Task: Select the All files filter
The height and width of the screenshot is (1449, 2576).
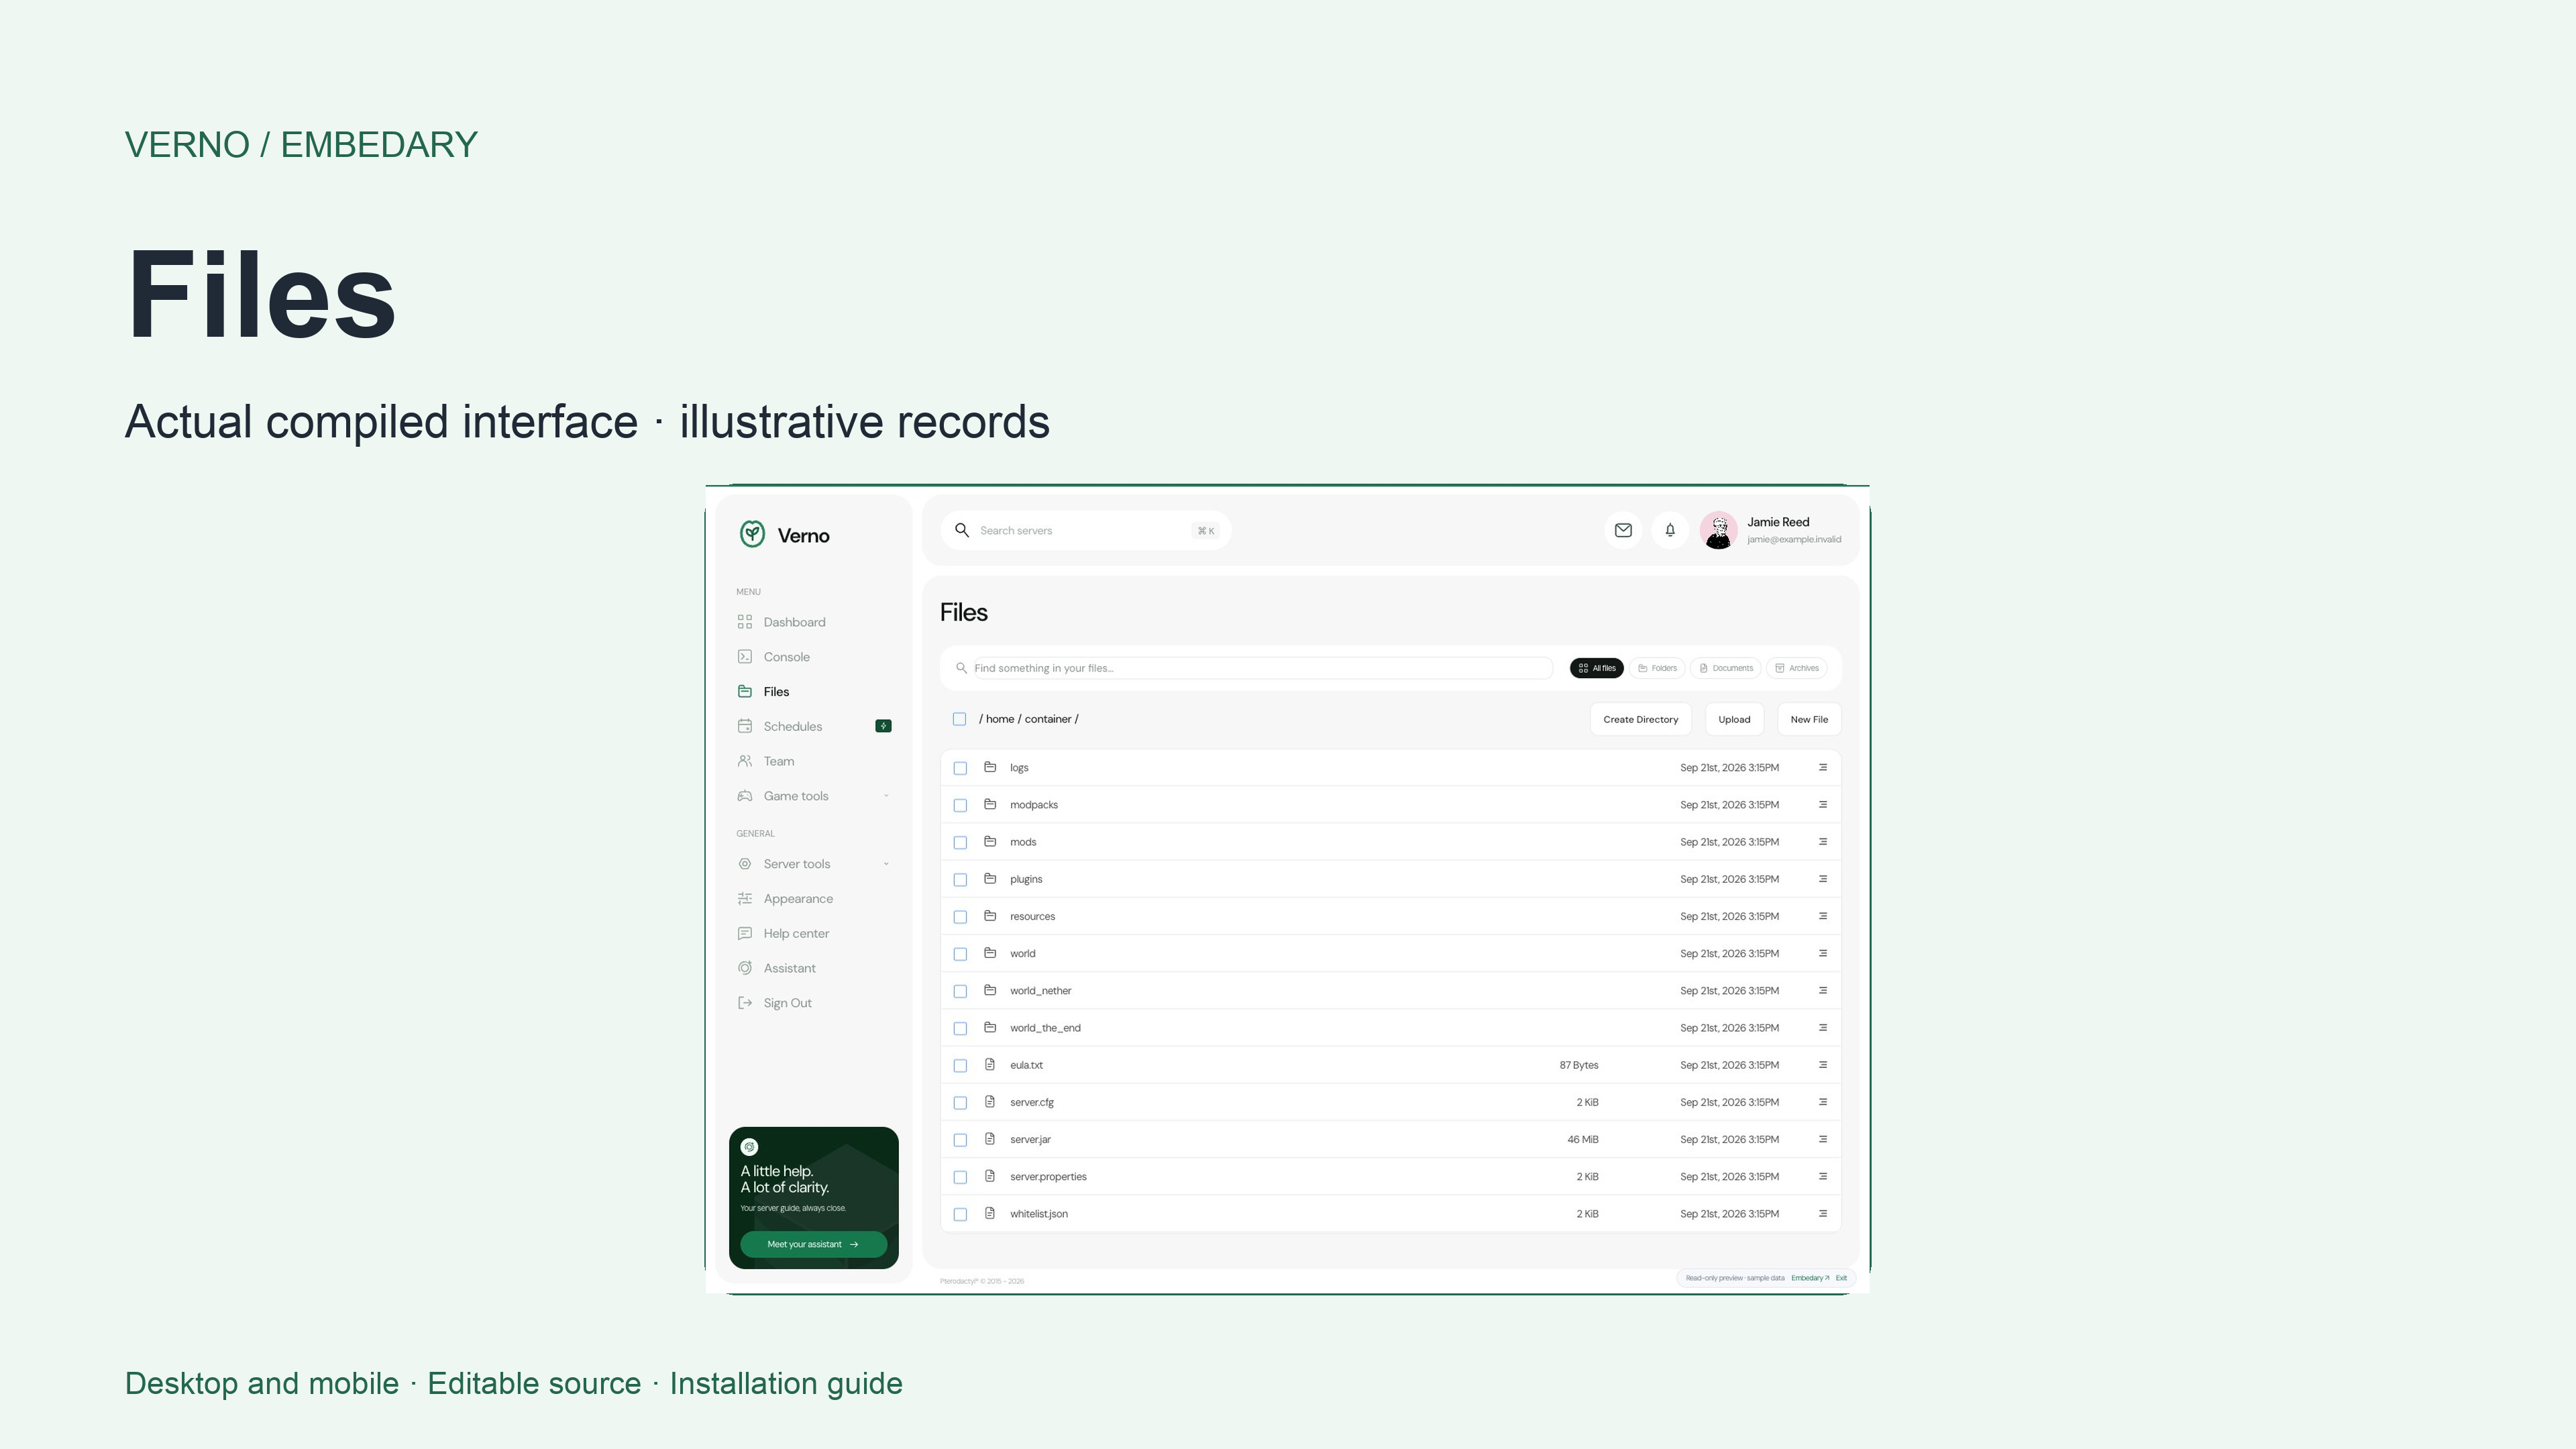Action: [1597, 668]
